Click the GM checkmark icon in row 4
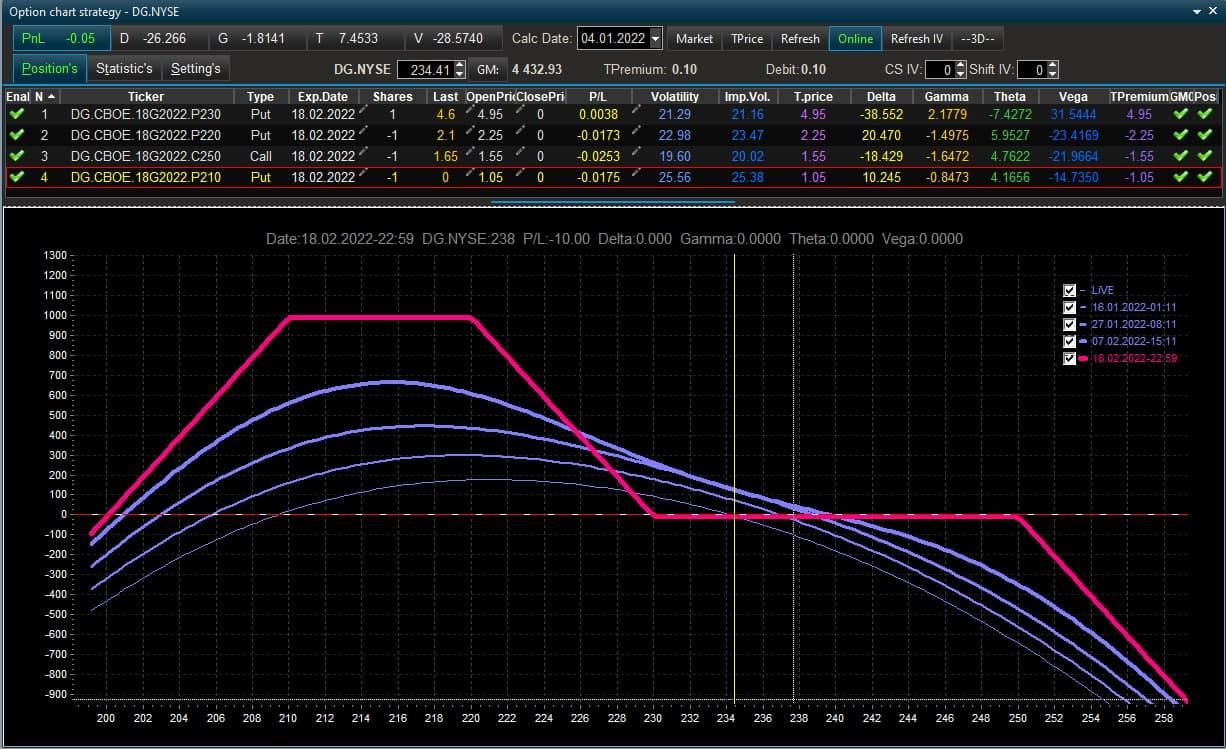 (1181, 177)
